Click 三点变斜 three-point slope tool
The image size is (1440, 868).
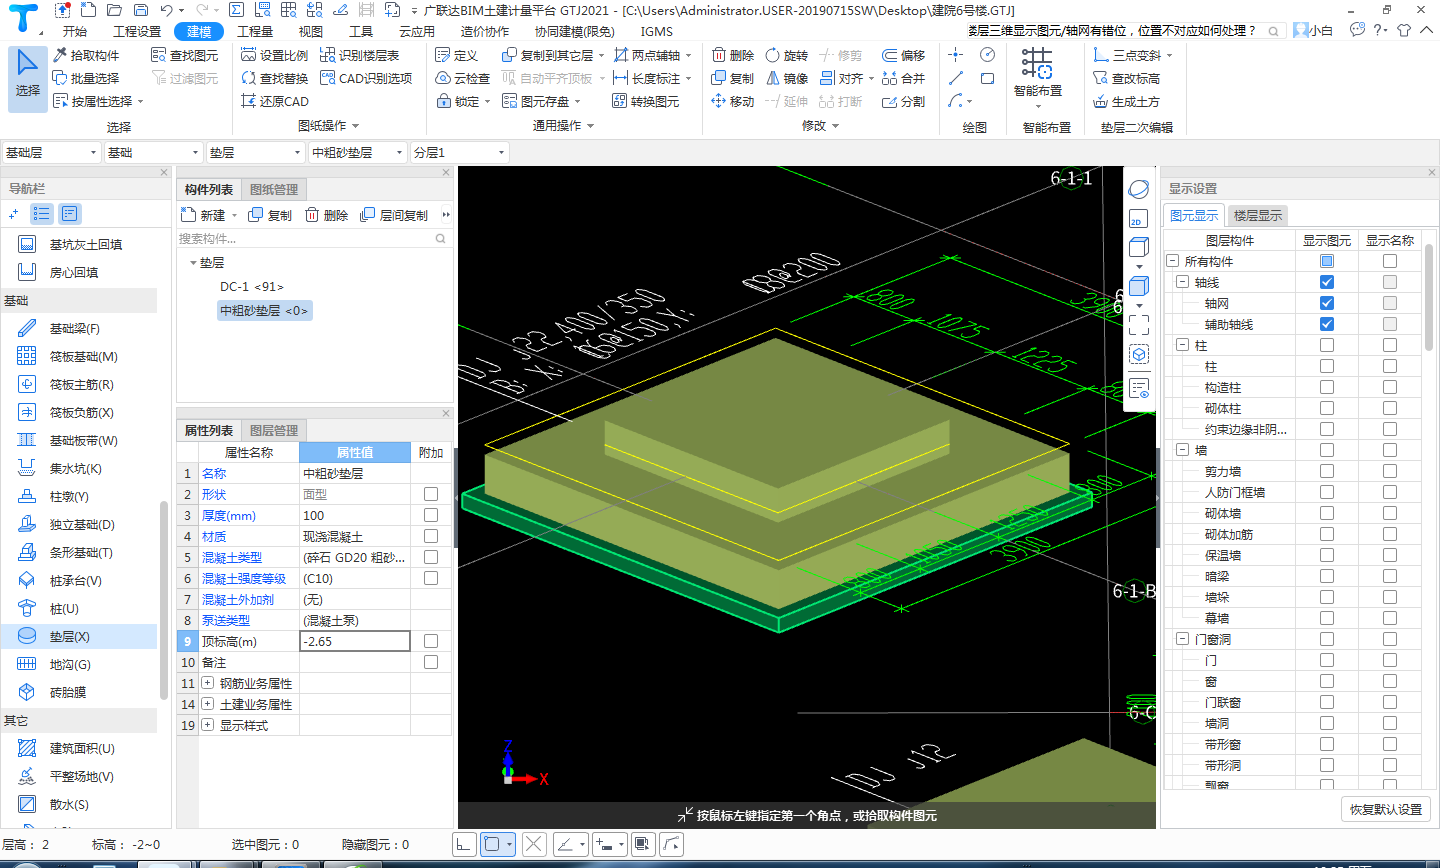[1132, 55]
